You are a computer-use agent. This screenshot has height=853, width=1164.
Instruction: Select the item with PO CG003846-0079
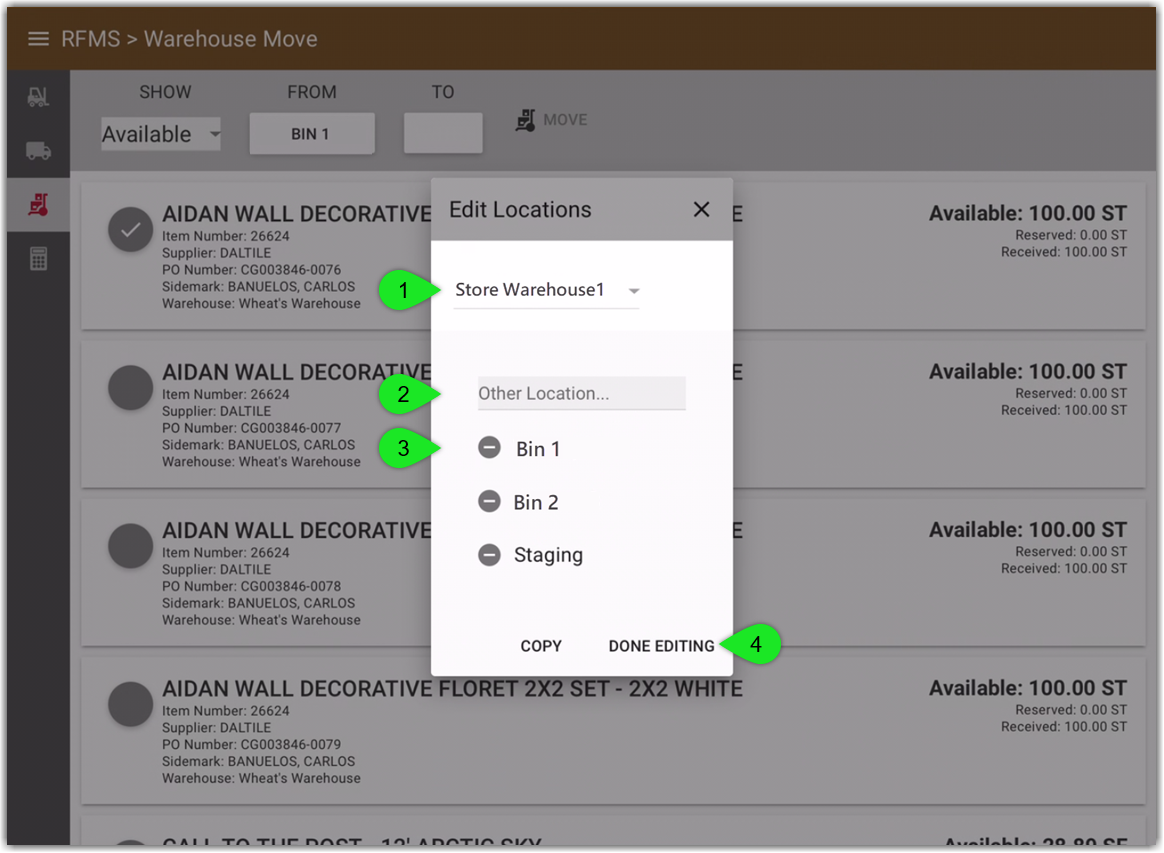(131, 704)
